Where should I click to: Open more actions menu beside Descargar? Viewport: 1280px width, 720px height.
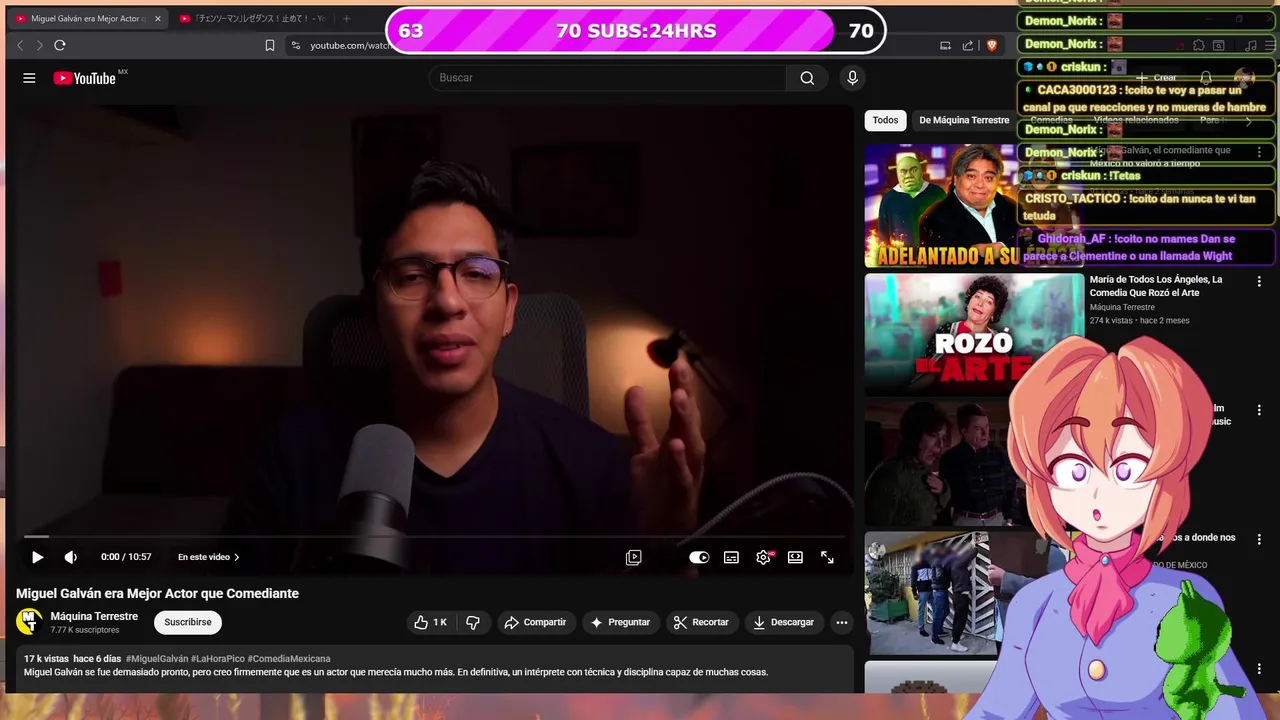click(842, 622)
